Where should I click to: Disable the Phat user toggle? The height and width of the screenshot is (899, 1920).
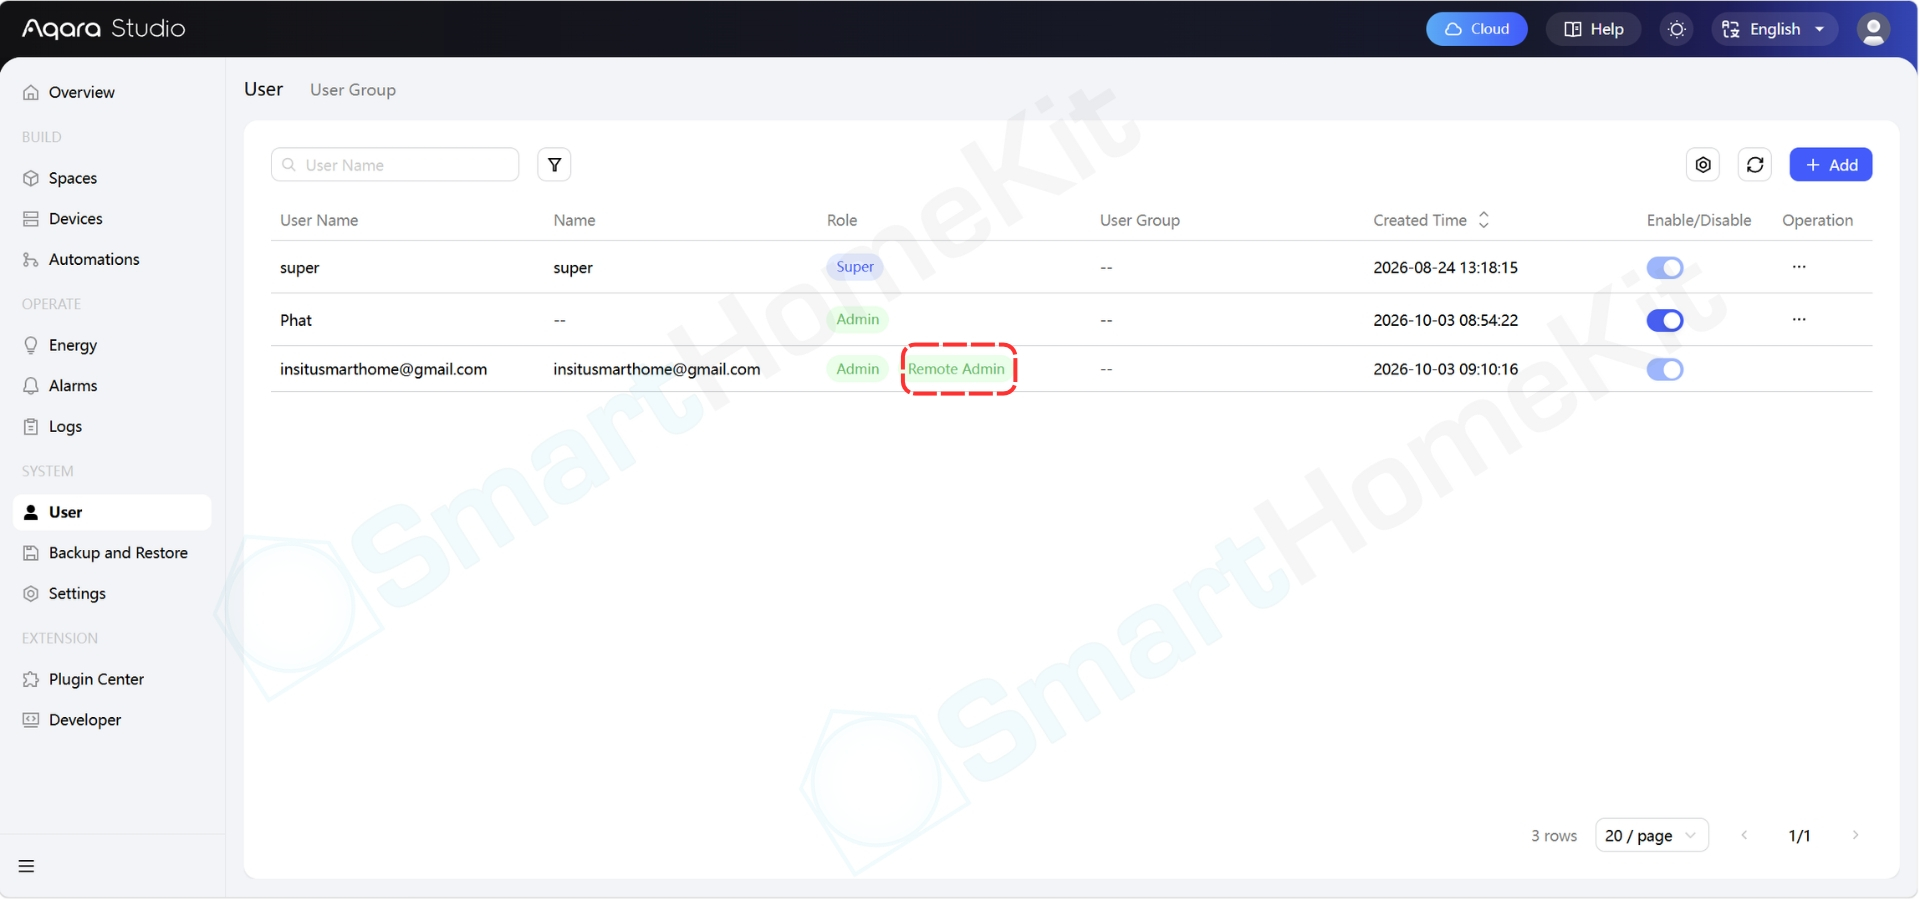pyautogui.click(x=1665, y=320)
